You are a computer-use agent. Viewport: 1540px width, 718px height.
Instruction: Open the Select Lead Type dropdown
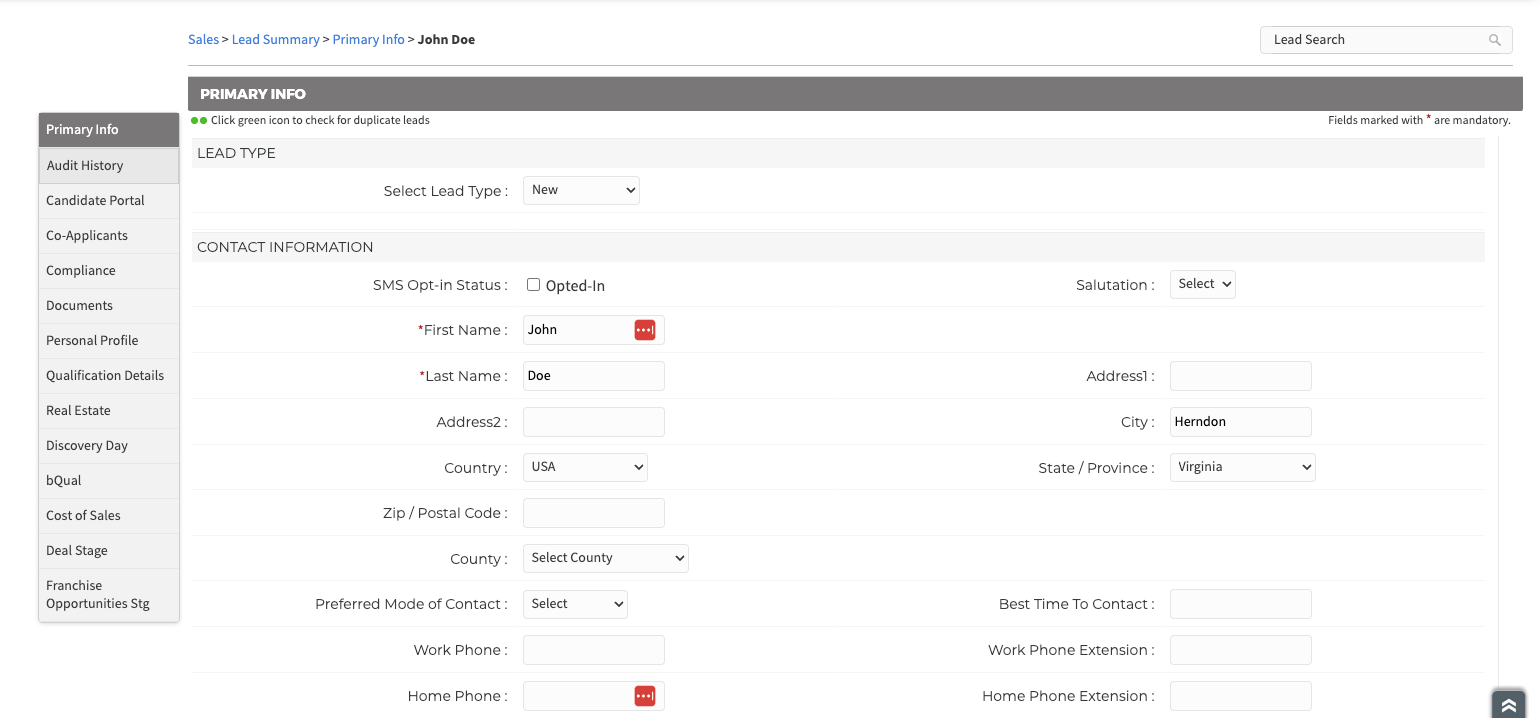581,190
